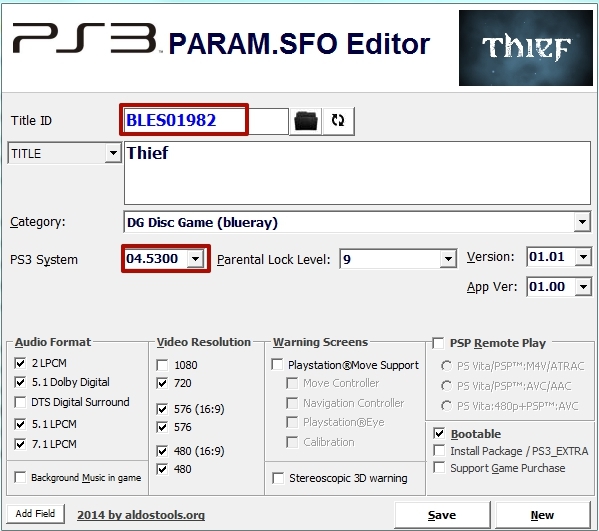Viewport: 599px width, 531px height.
Task: Expand the Parental Lock Level dropdown
Action: click(448, 259)
